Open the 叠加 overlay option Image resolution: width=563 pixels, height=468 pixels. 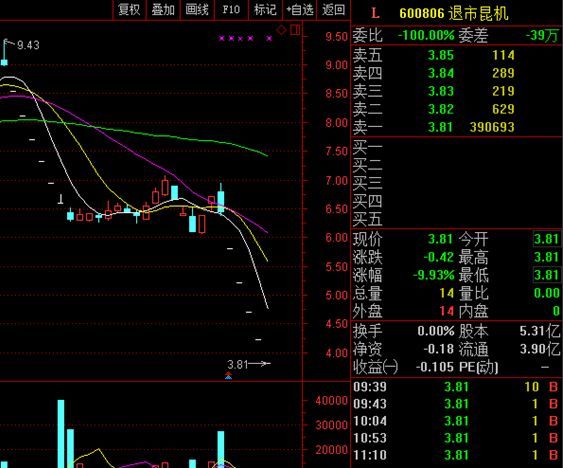tap(163, 9)
